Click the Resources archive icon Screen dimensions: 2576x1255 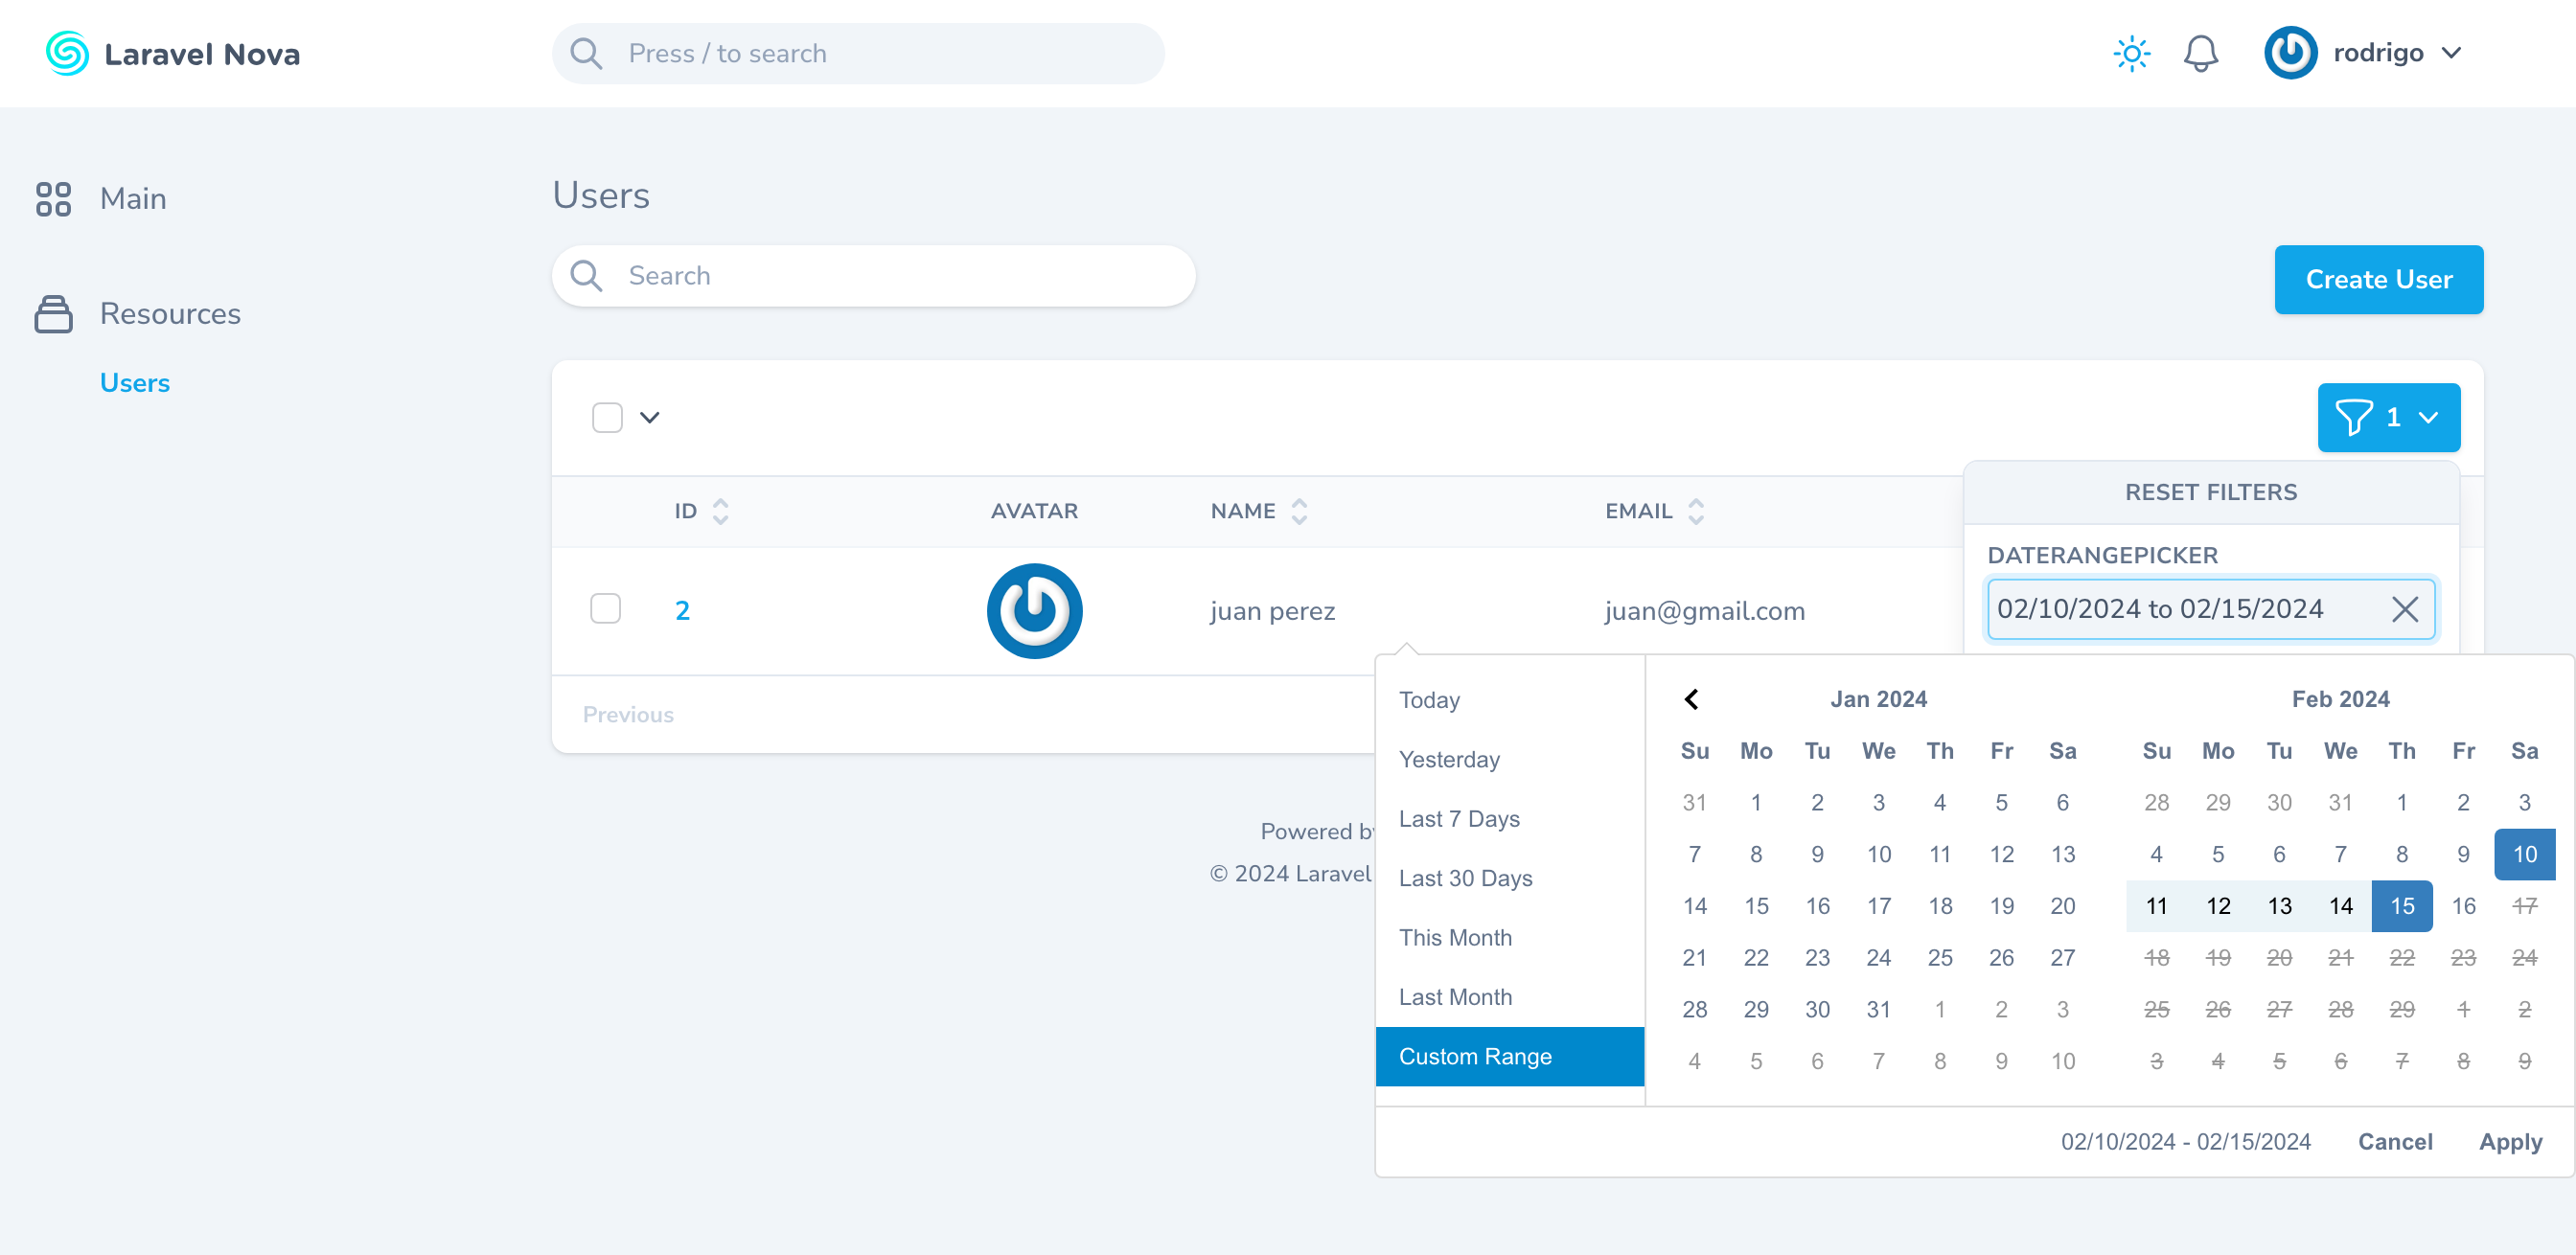point(54,313)
